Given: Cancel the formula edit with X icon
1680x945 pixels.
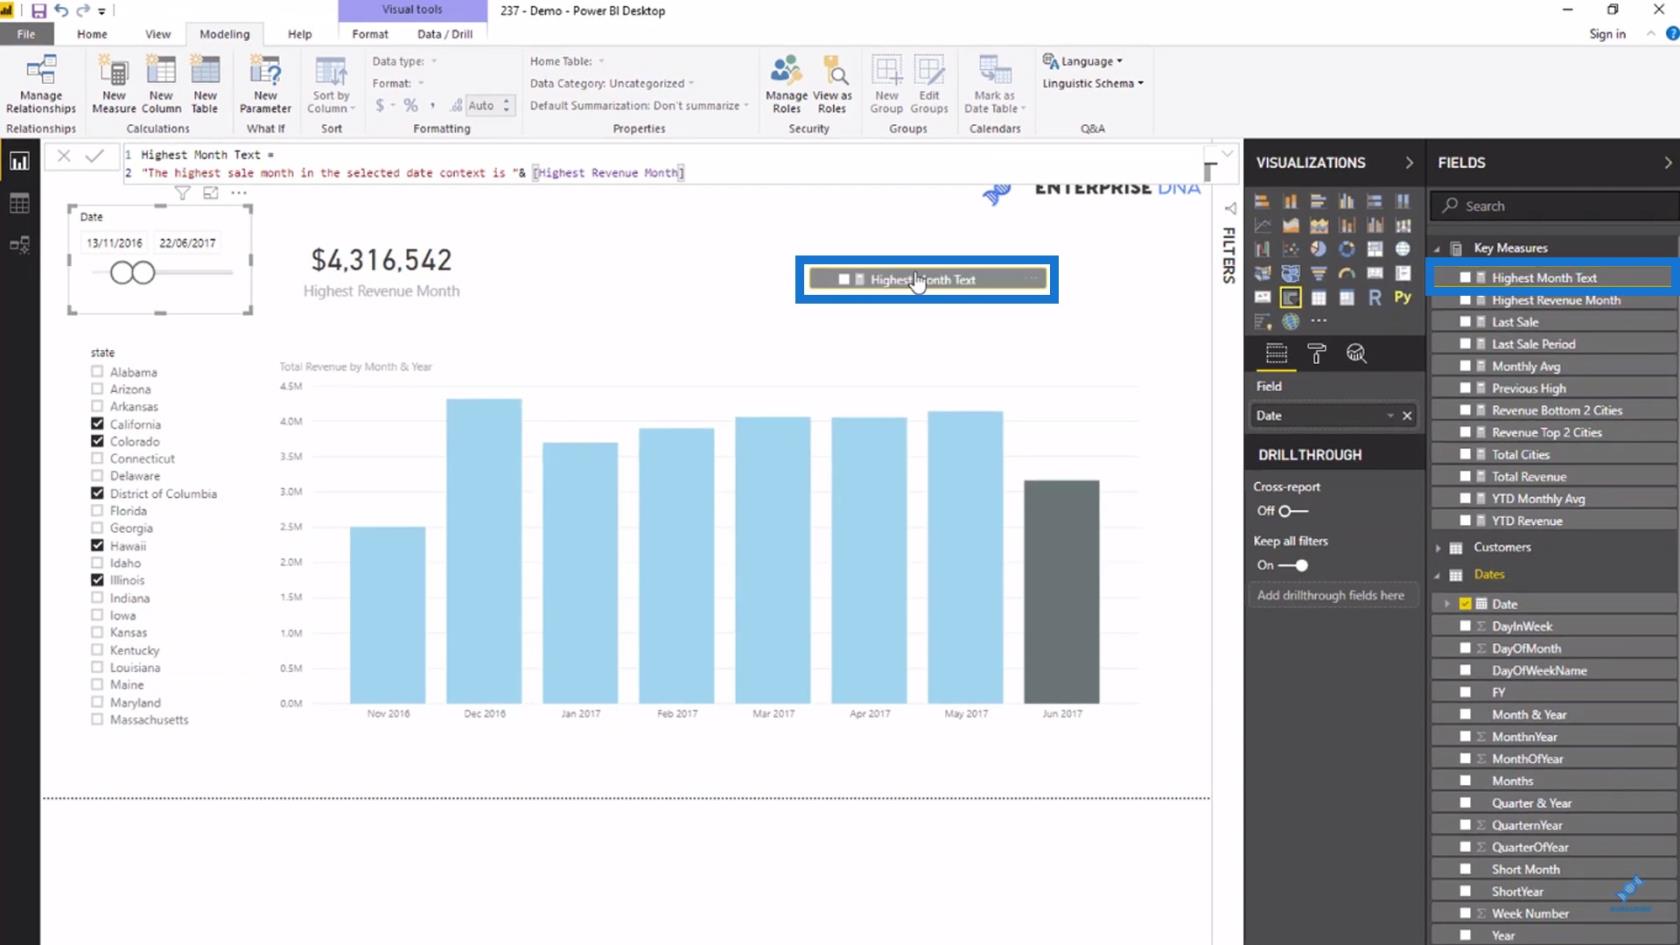Looking at the screenshot, I should [63, 155].
